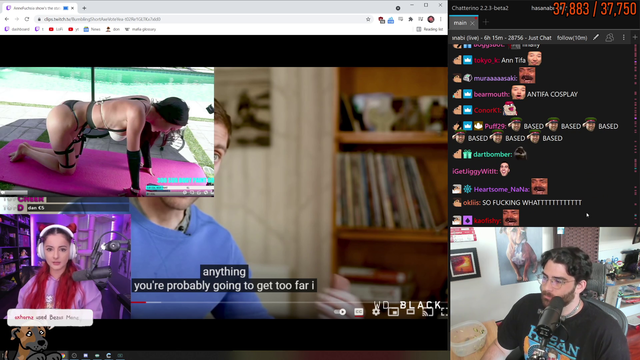Click username tokyo_k in chat
This screenshot has width=640, height=360.
click(486, 60)
